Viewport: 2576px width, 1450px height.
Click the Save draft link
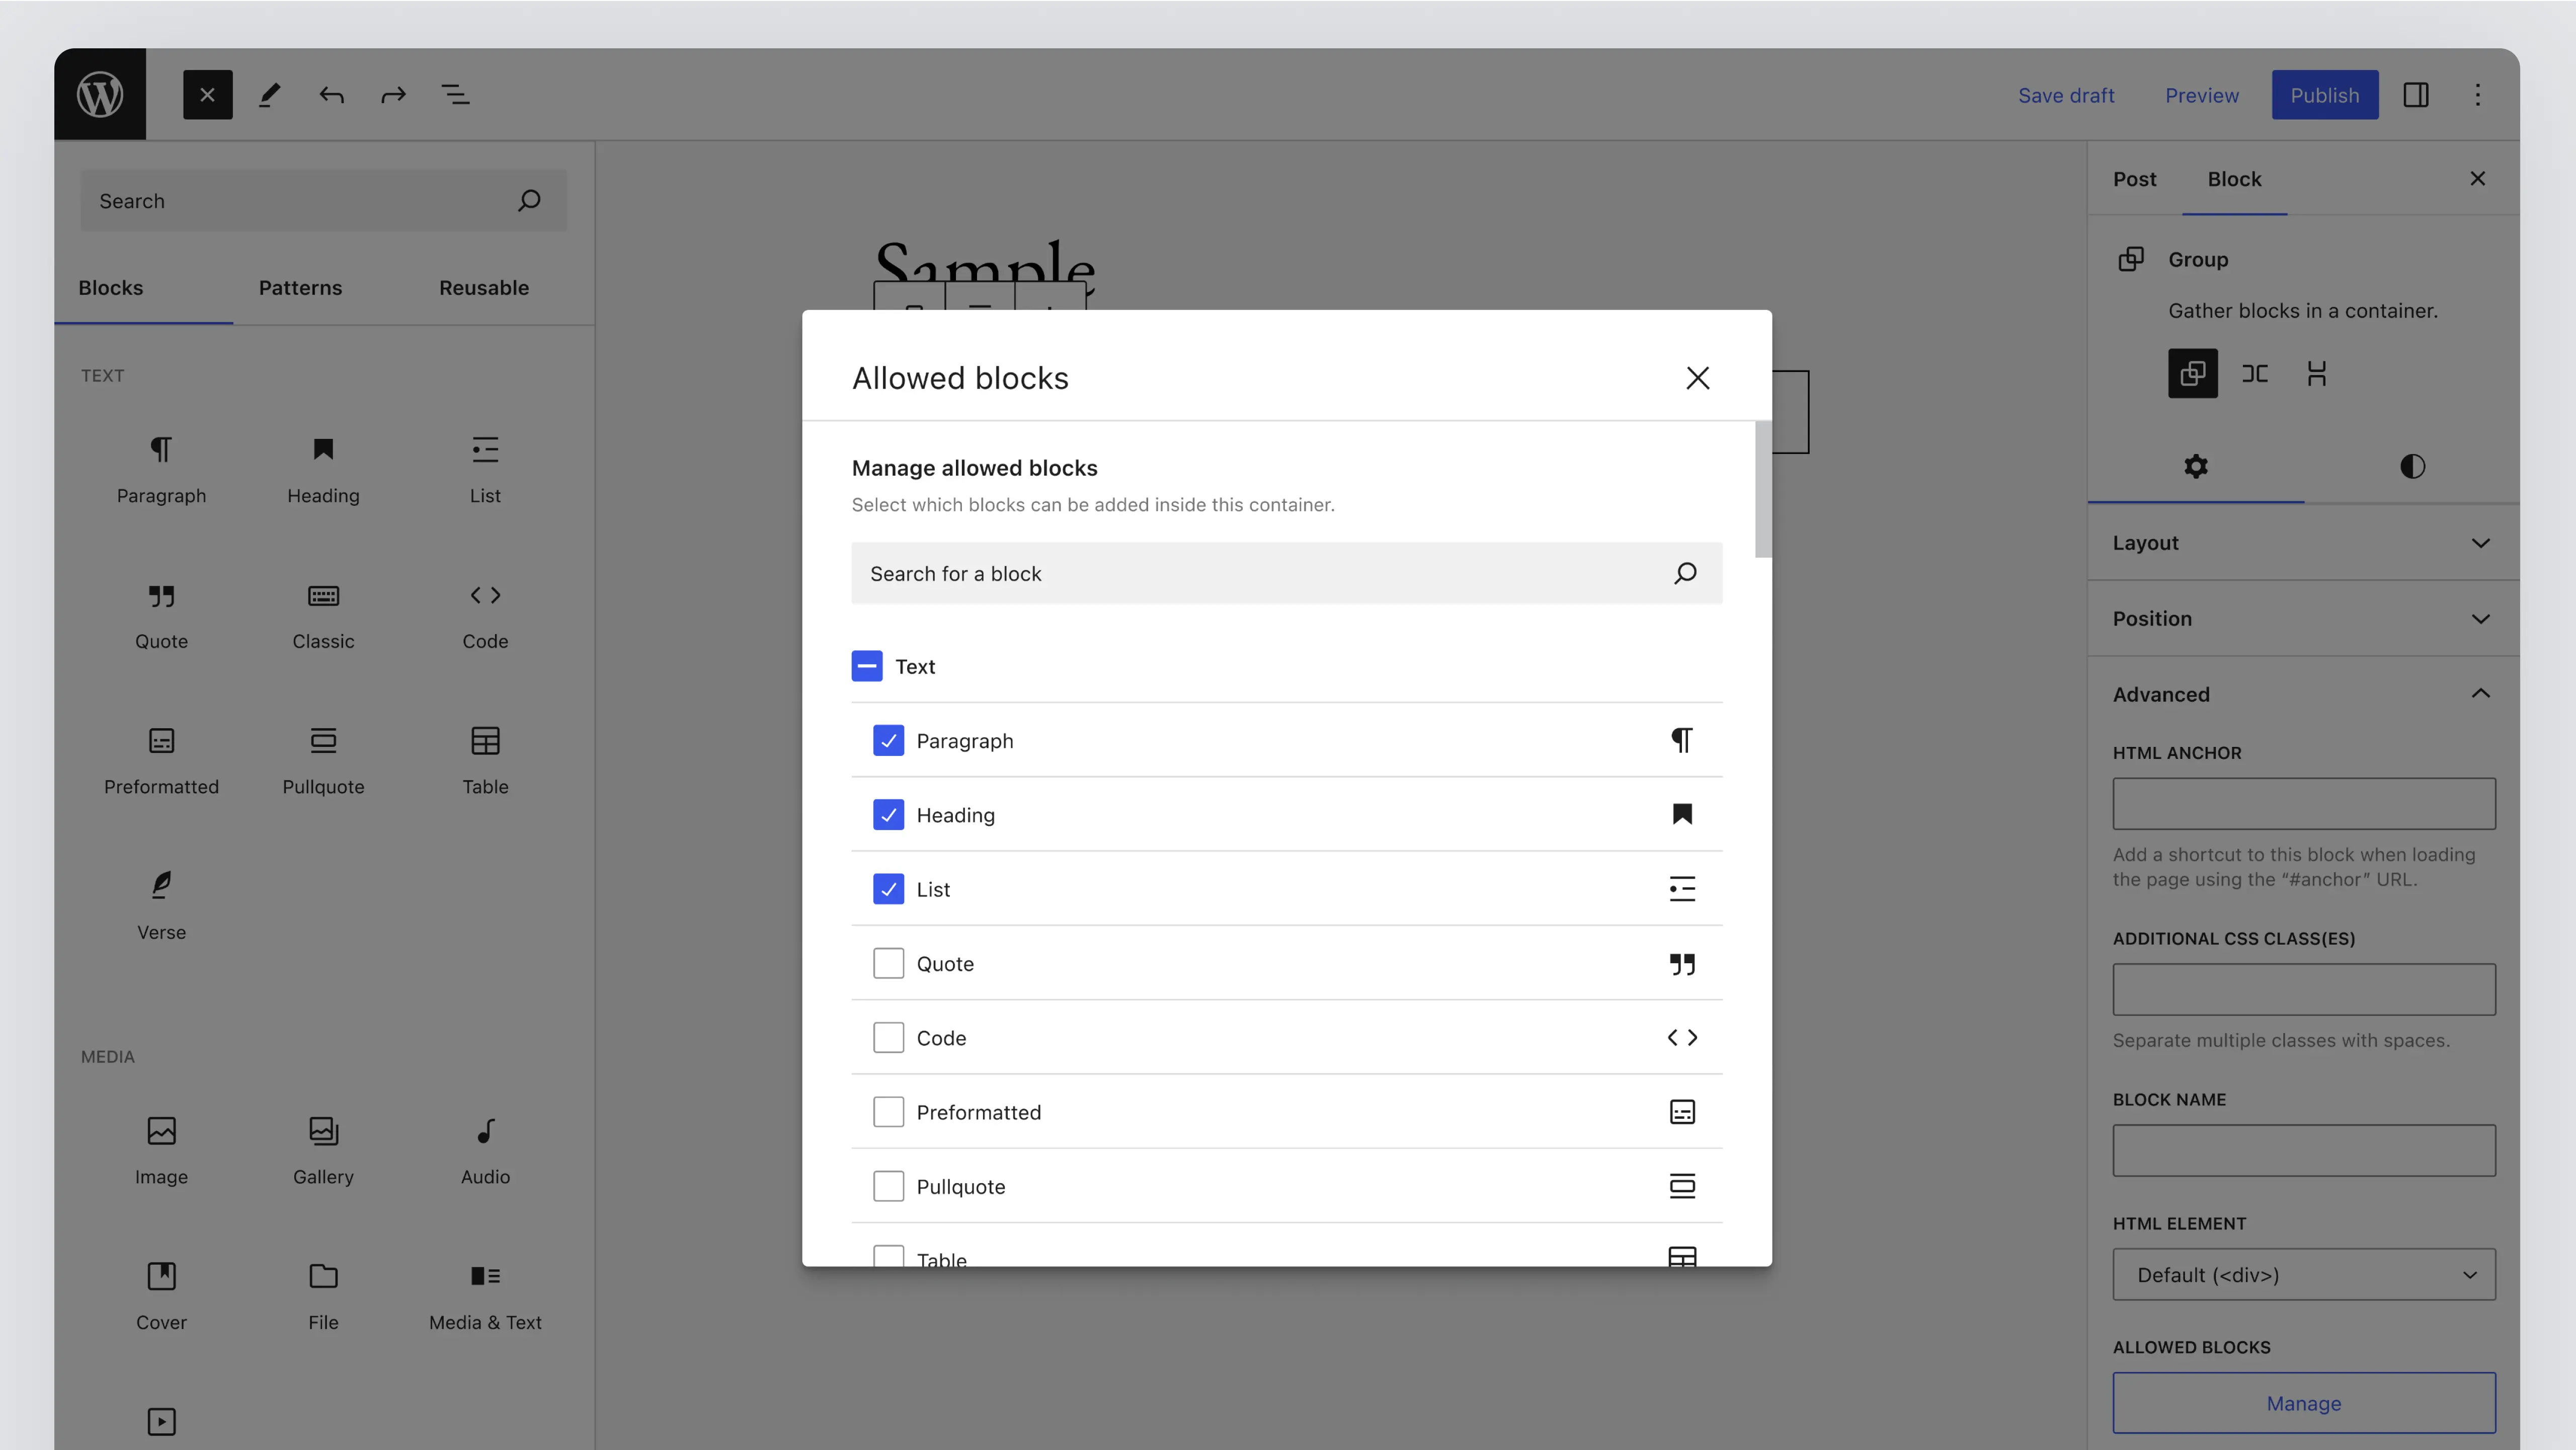[2065, 95]
